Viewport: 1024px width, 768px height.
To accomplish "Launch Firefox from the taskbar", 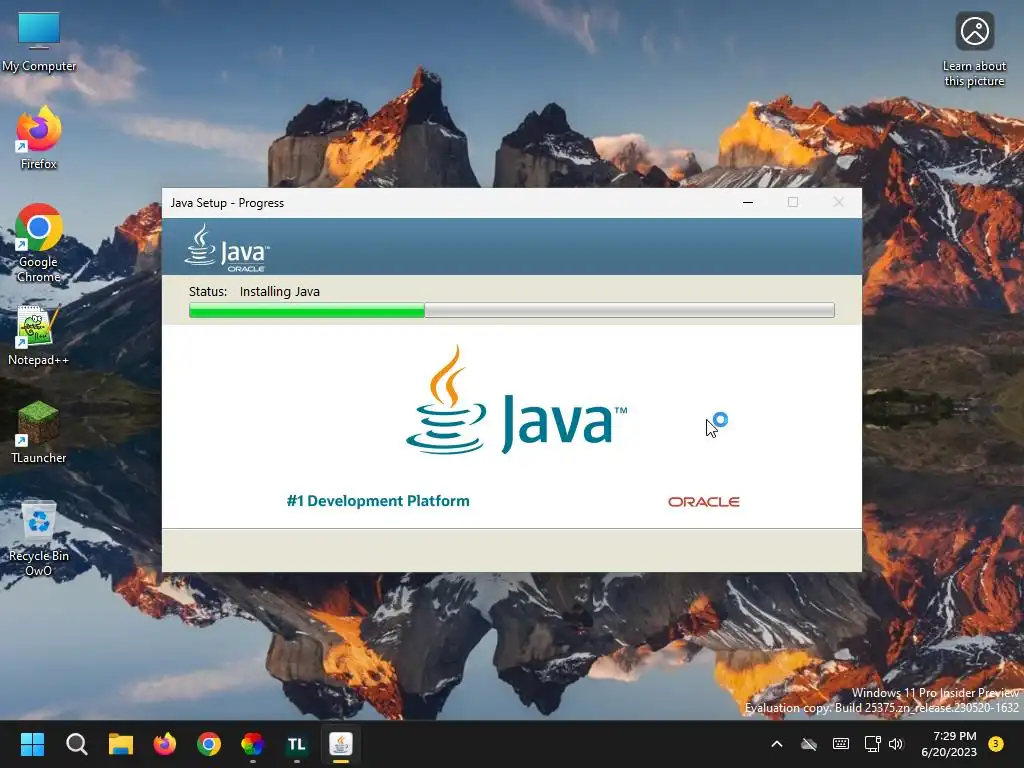I will [165, 744].
